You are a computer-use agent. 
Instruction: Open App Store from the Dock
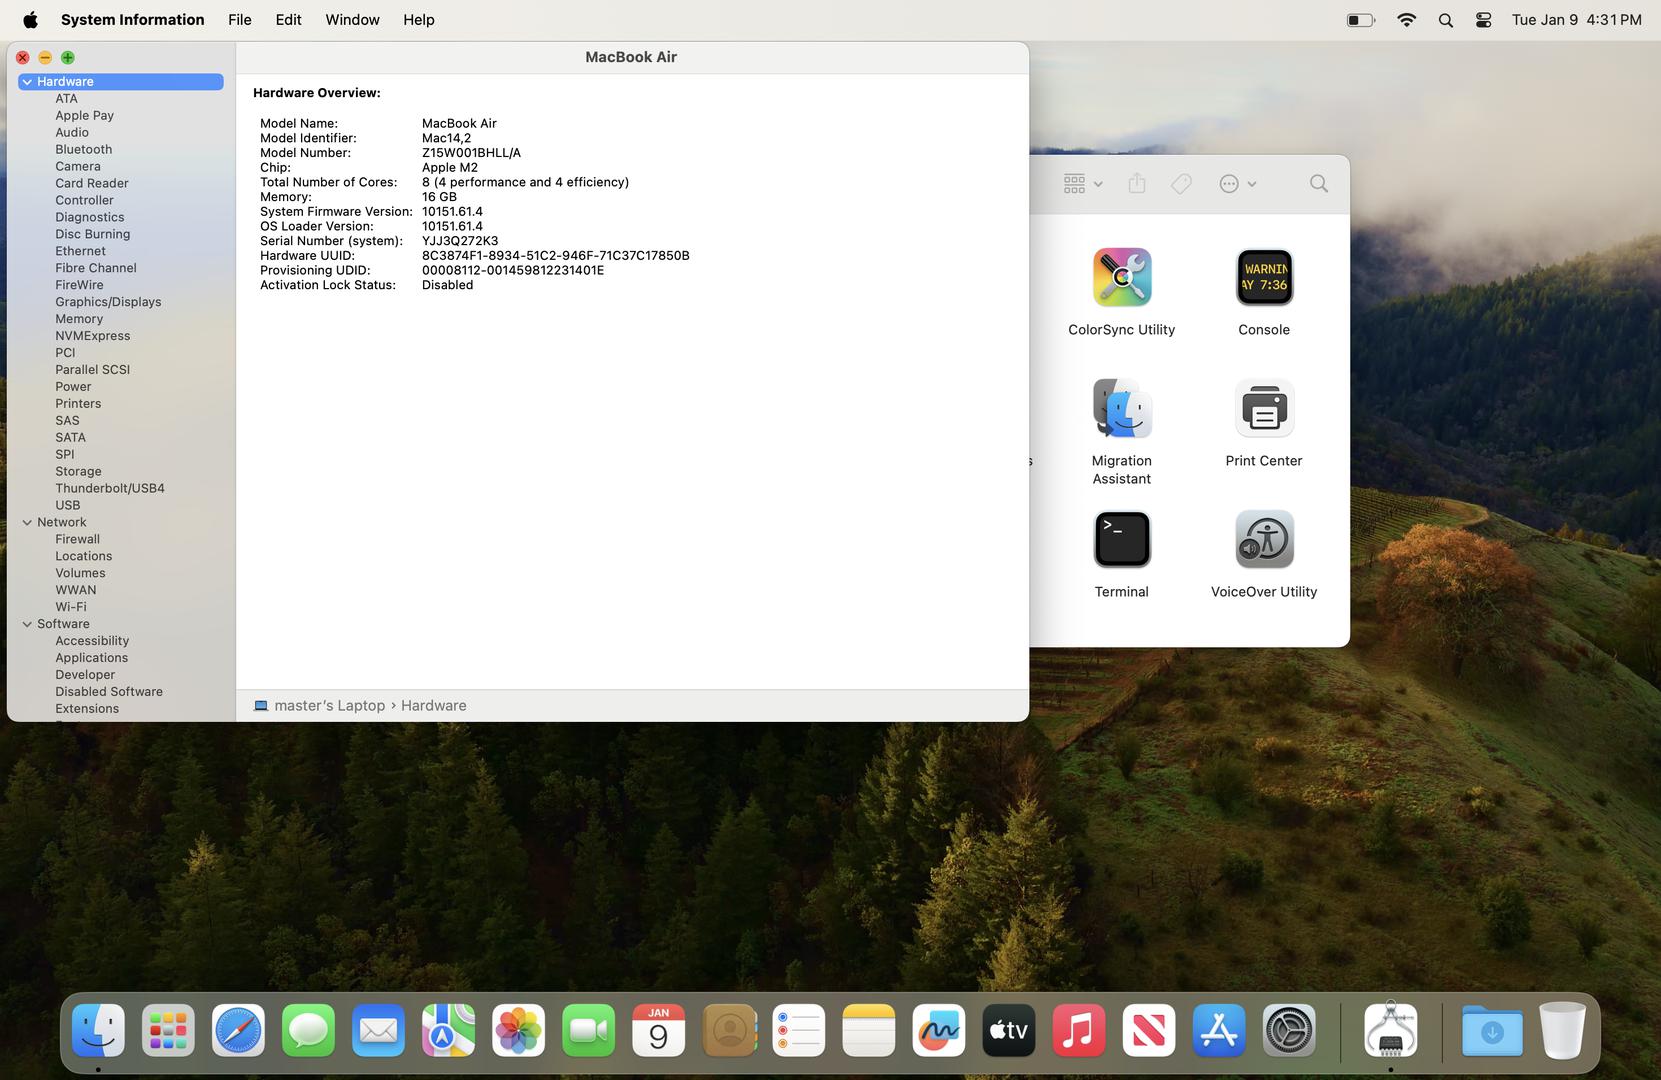(x=1219, y=1030)
